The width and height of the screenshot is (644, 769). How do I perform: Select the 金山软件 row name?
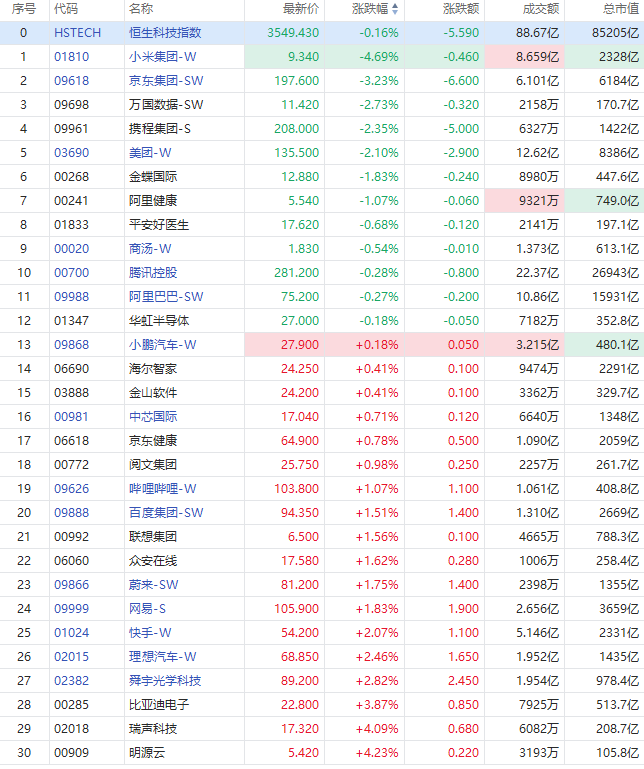(x=153, y=393)
